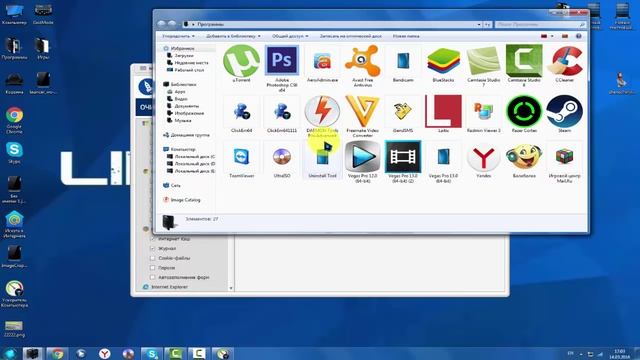Click the address bar refresh button

[x=487, y=24]
